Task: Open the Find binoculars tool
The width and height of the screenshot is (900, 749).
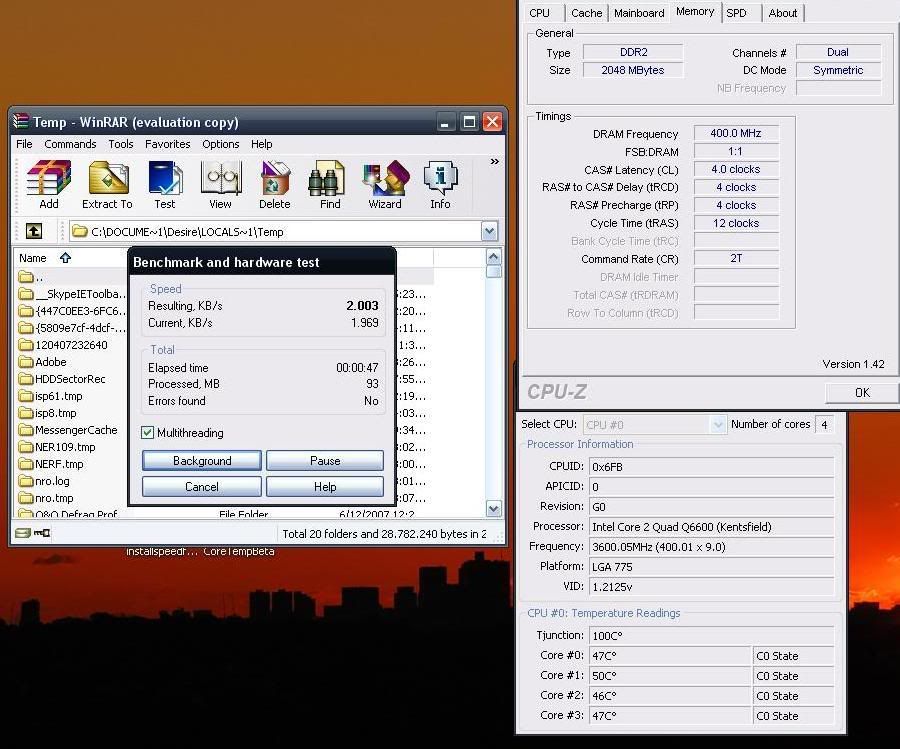Action: 330,184
